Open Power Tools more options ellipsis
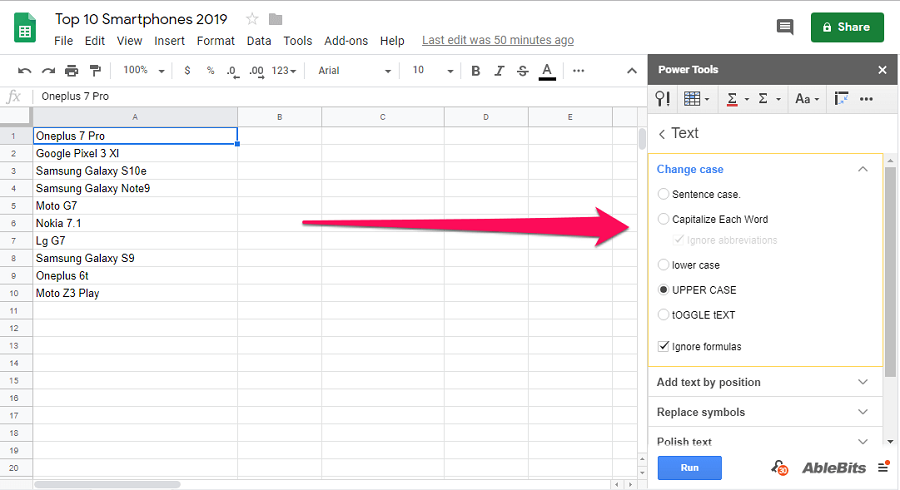The image size is (900, 490). click(x=866, y=99)
